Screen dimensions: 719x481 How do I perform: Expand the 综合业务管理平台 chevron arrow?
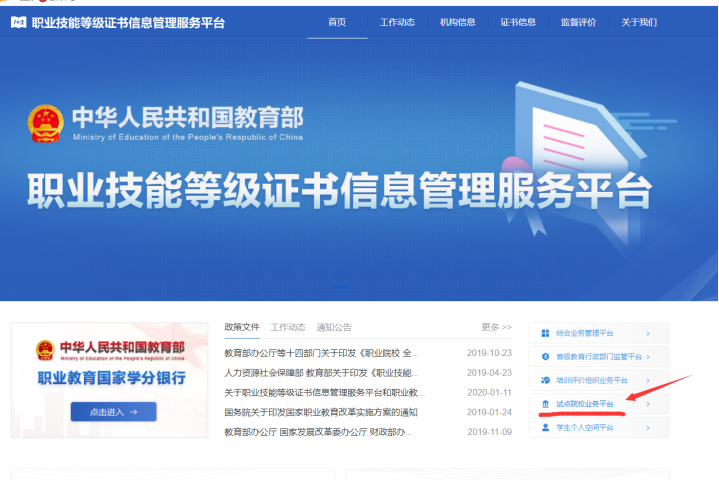(x=648, y=333)
